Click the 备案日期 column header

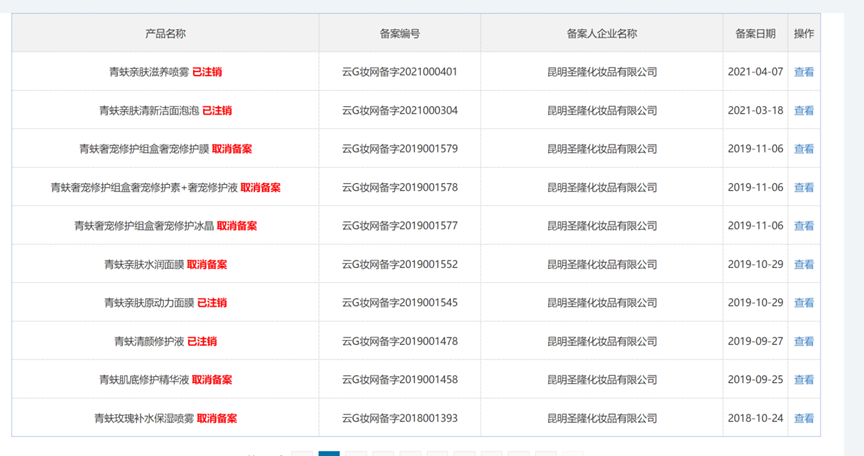(755, 34)
